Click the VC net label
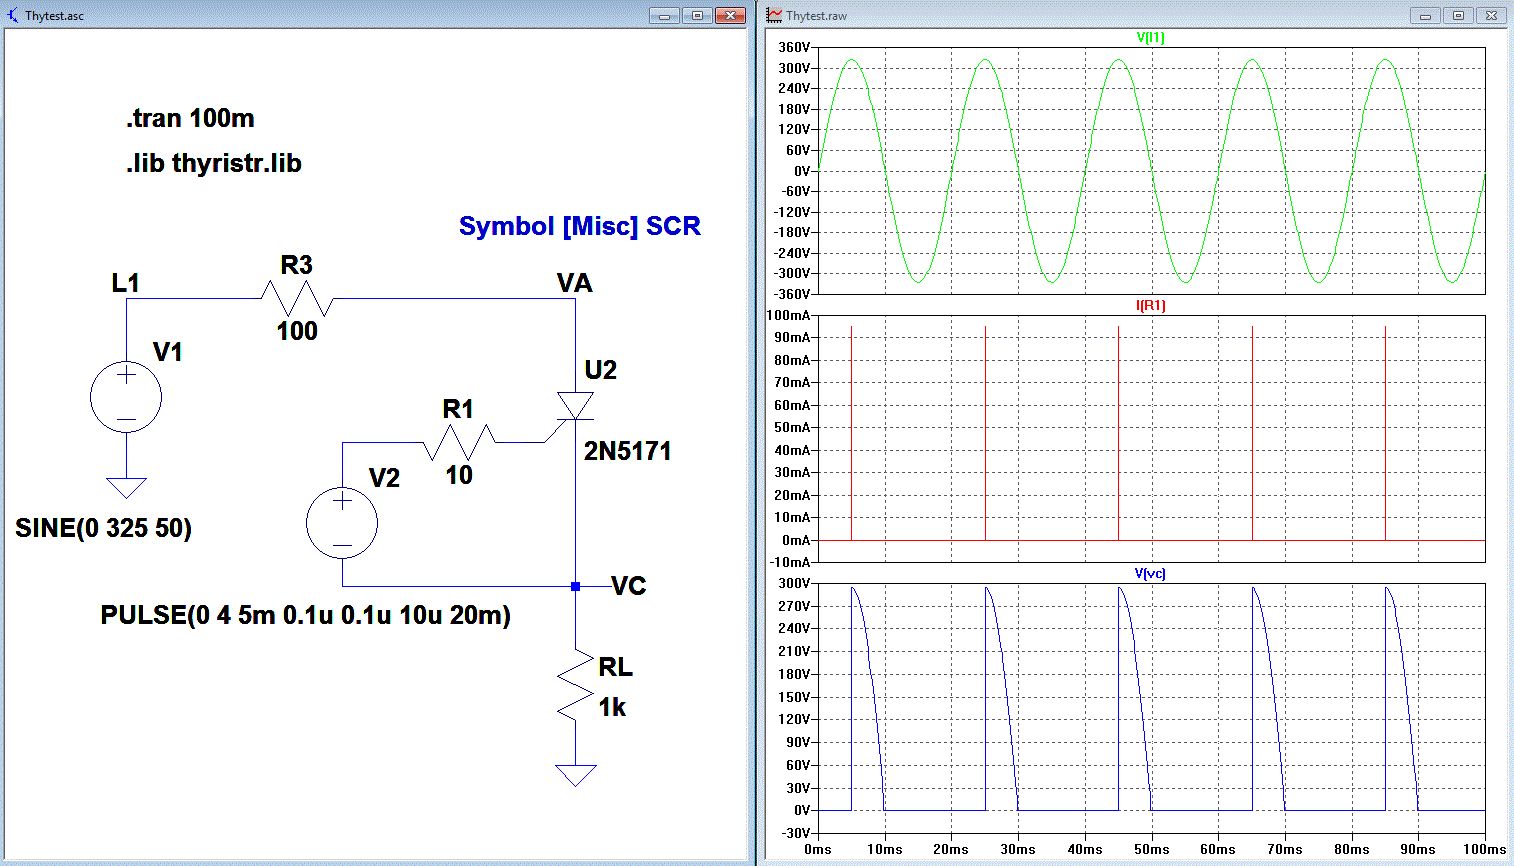The height and width of the screenshot is (866, 1514). pos(628,586)
